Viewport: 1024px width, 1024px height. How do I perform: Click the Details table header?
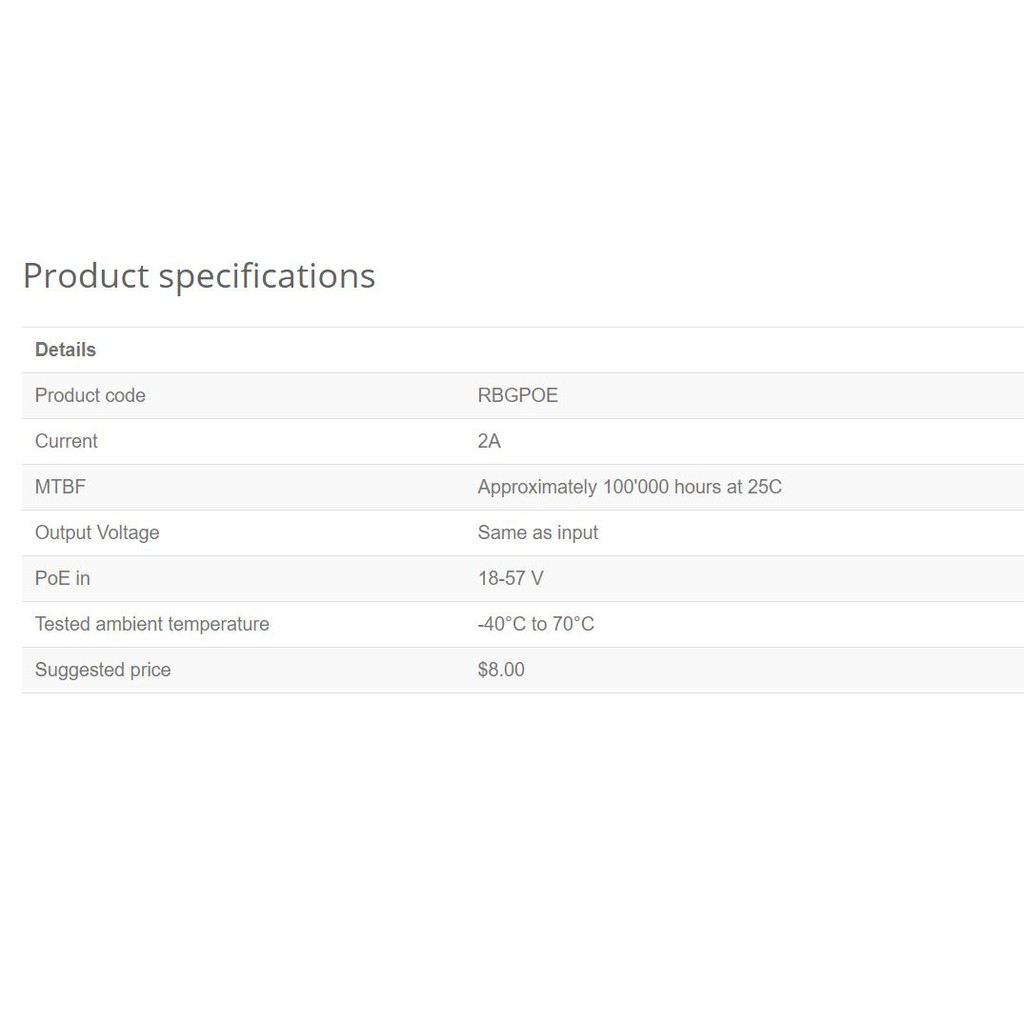tap(65, 350)
